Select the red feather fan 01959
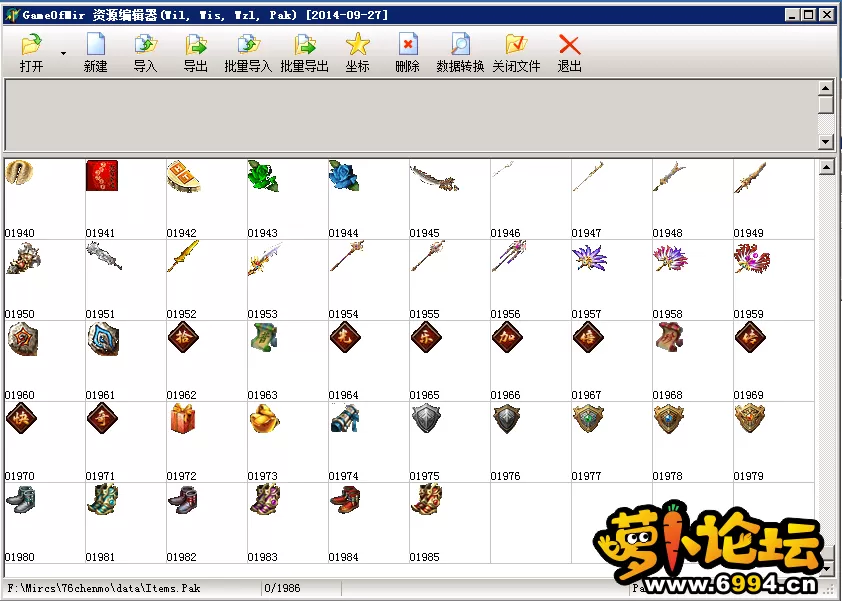Screen dimensions: 842x601 (x=752, y=258)
